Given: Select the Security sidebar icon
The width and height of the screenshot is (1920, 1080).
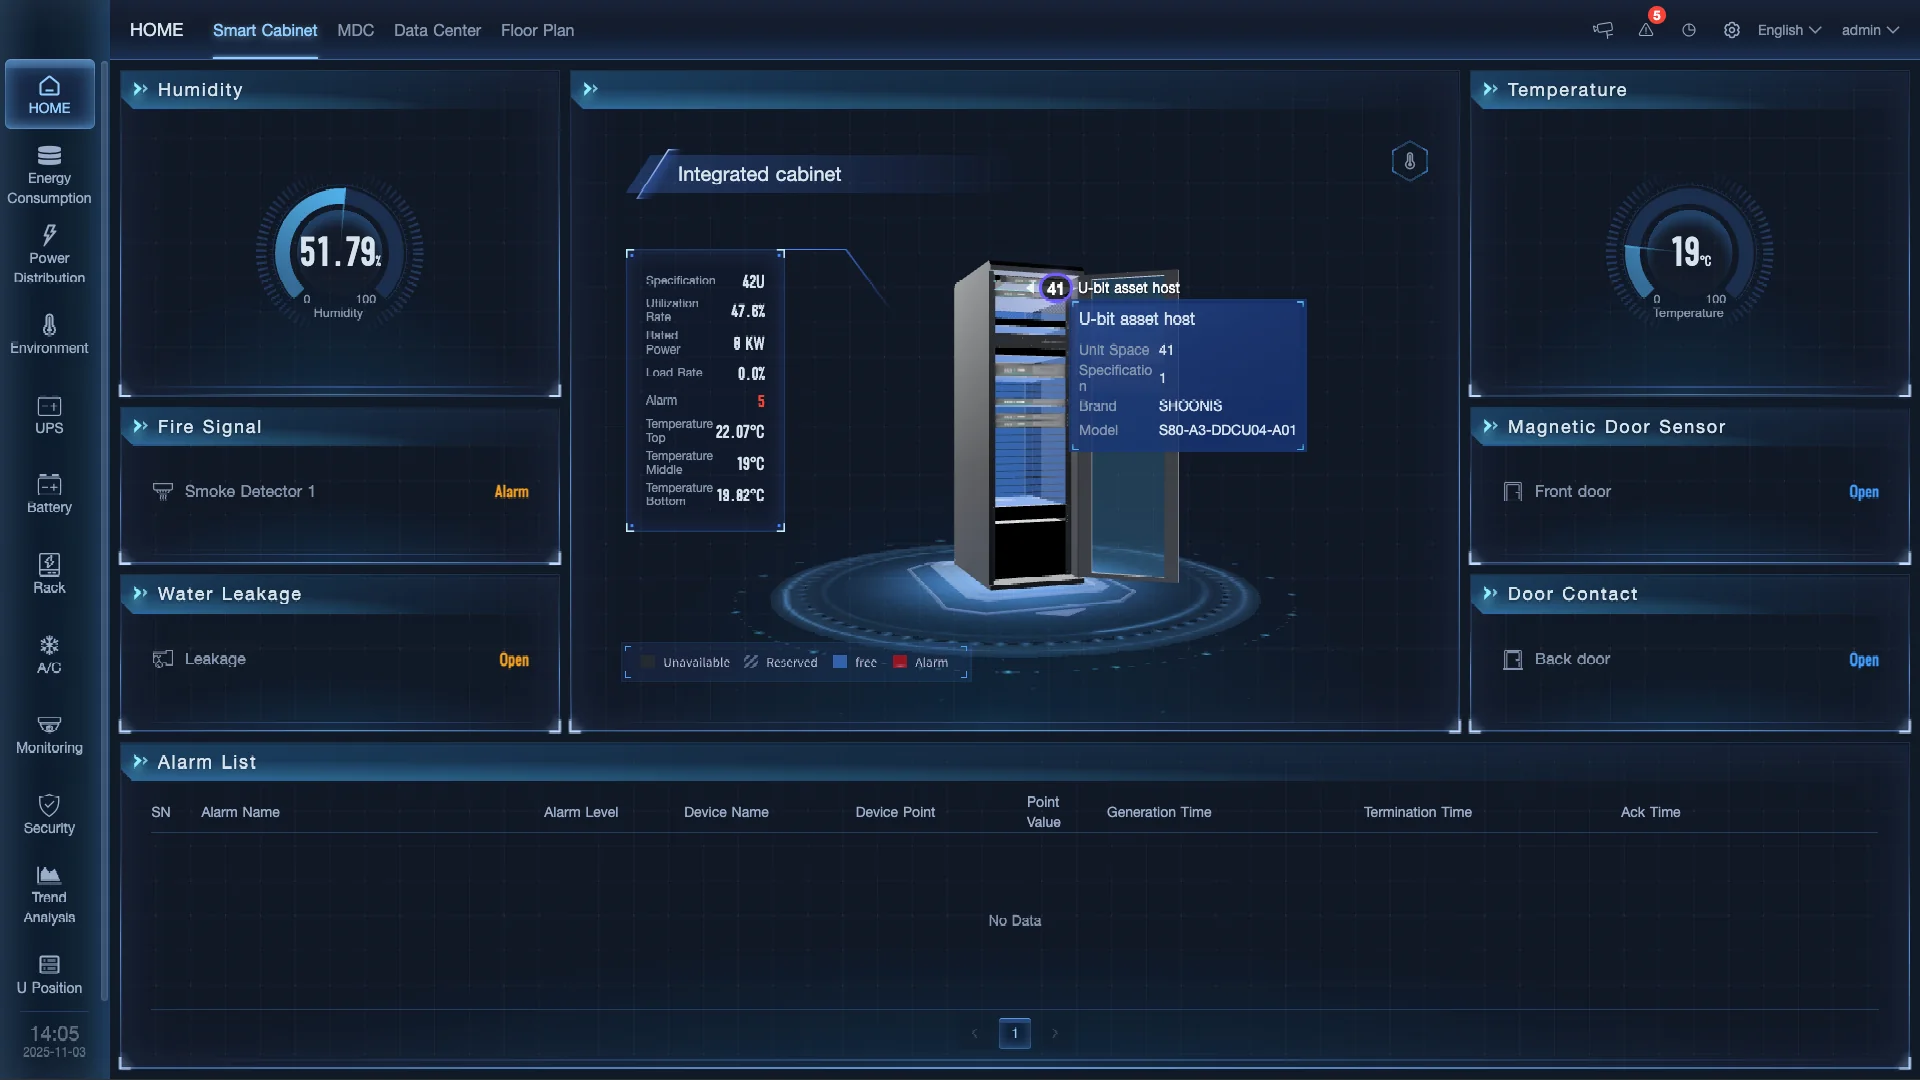Looking at the screenshot, I should (49, 813).
